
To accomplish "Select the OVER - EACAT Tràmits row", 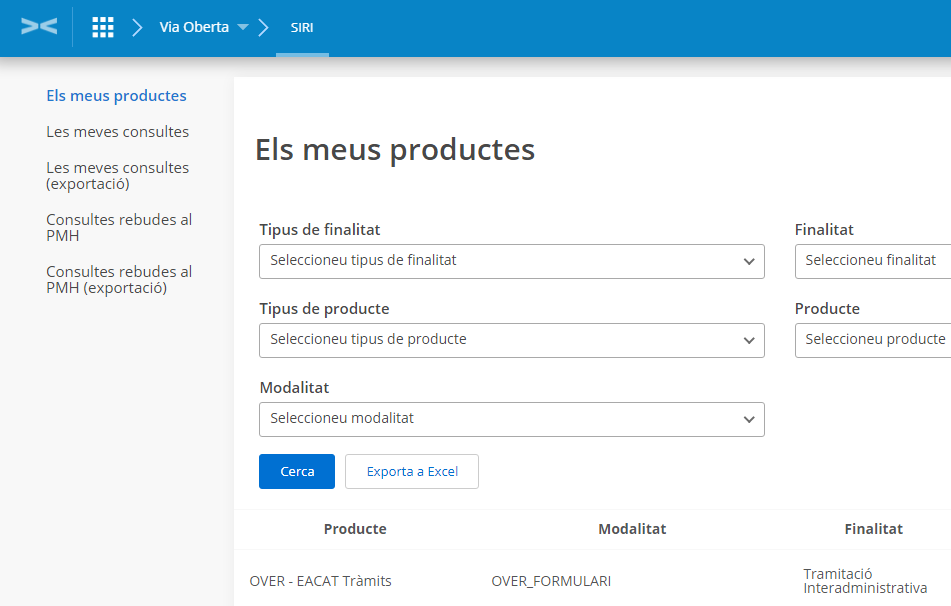I will 320,581.
